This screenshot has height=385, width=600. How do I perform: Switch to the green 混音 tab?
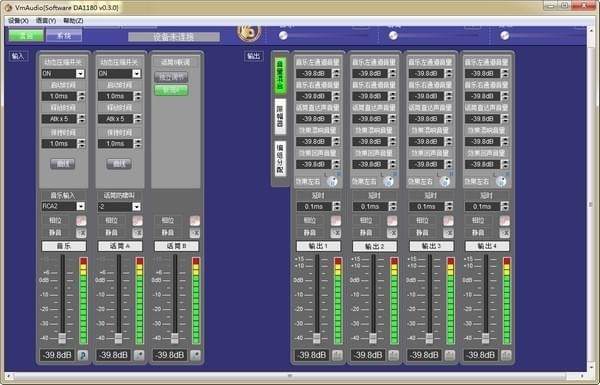(x=26, y=36)
